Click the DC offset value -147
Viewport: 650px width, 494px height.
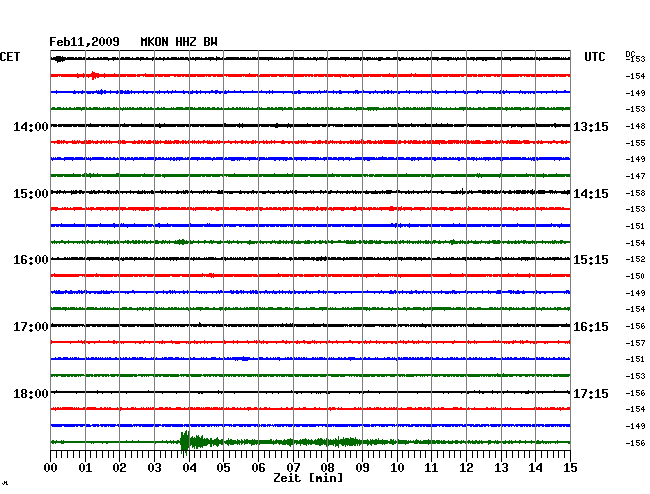coord(635,176)
